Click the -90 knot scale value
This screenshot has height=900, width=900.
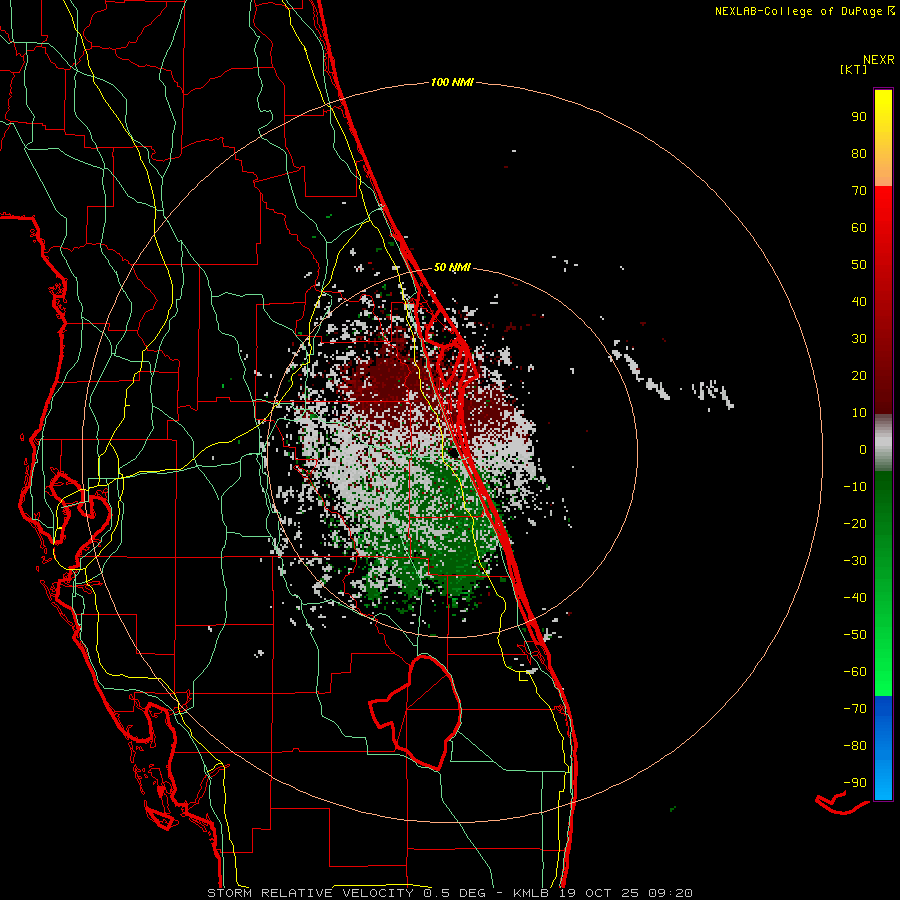coord(855,783)
